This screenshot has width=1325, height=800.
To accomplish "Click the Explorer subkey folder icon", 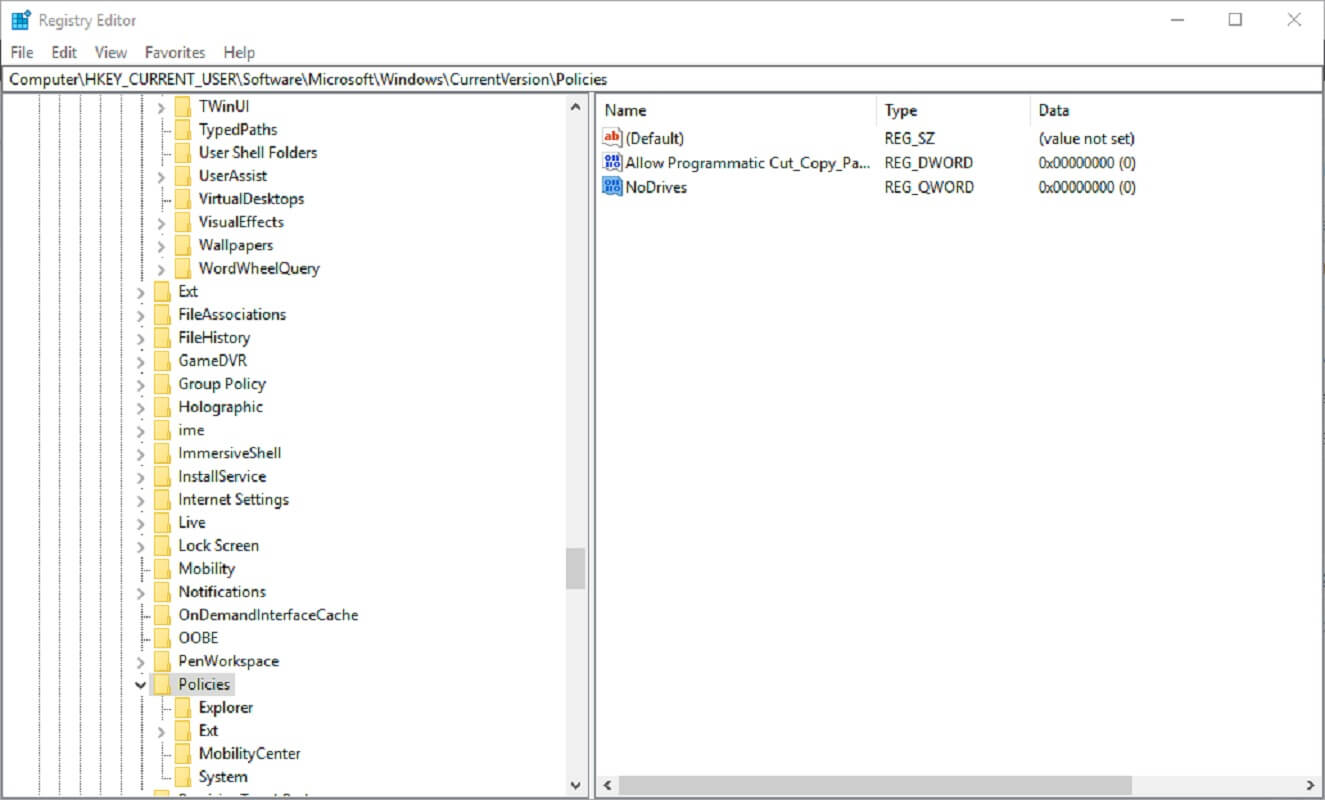I will tap(183, 707).
